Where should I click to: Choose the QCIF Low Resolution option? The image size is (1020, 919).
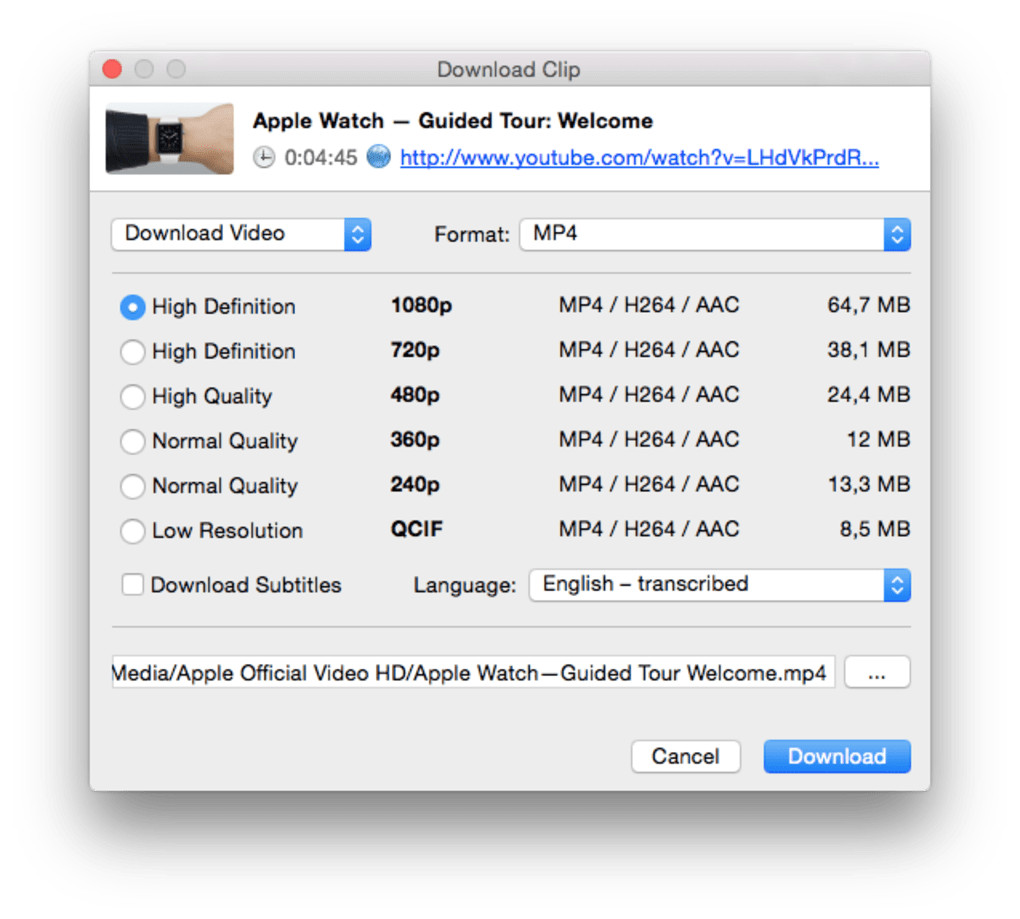(132, 531)
